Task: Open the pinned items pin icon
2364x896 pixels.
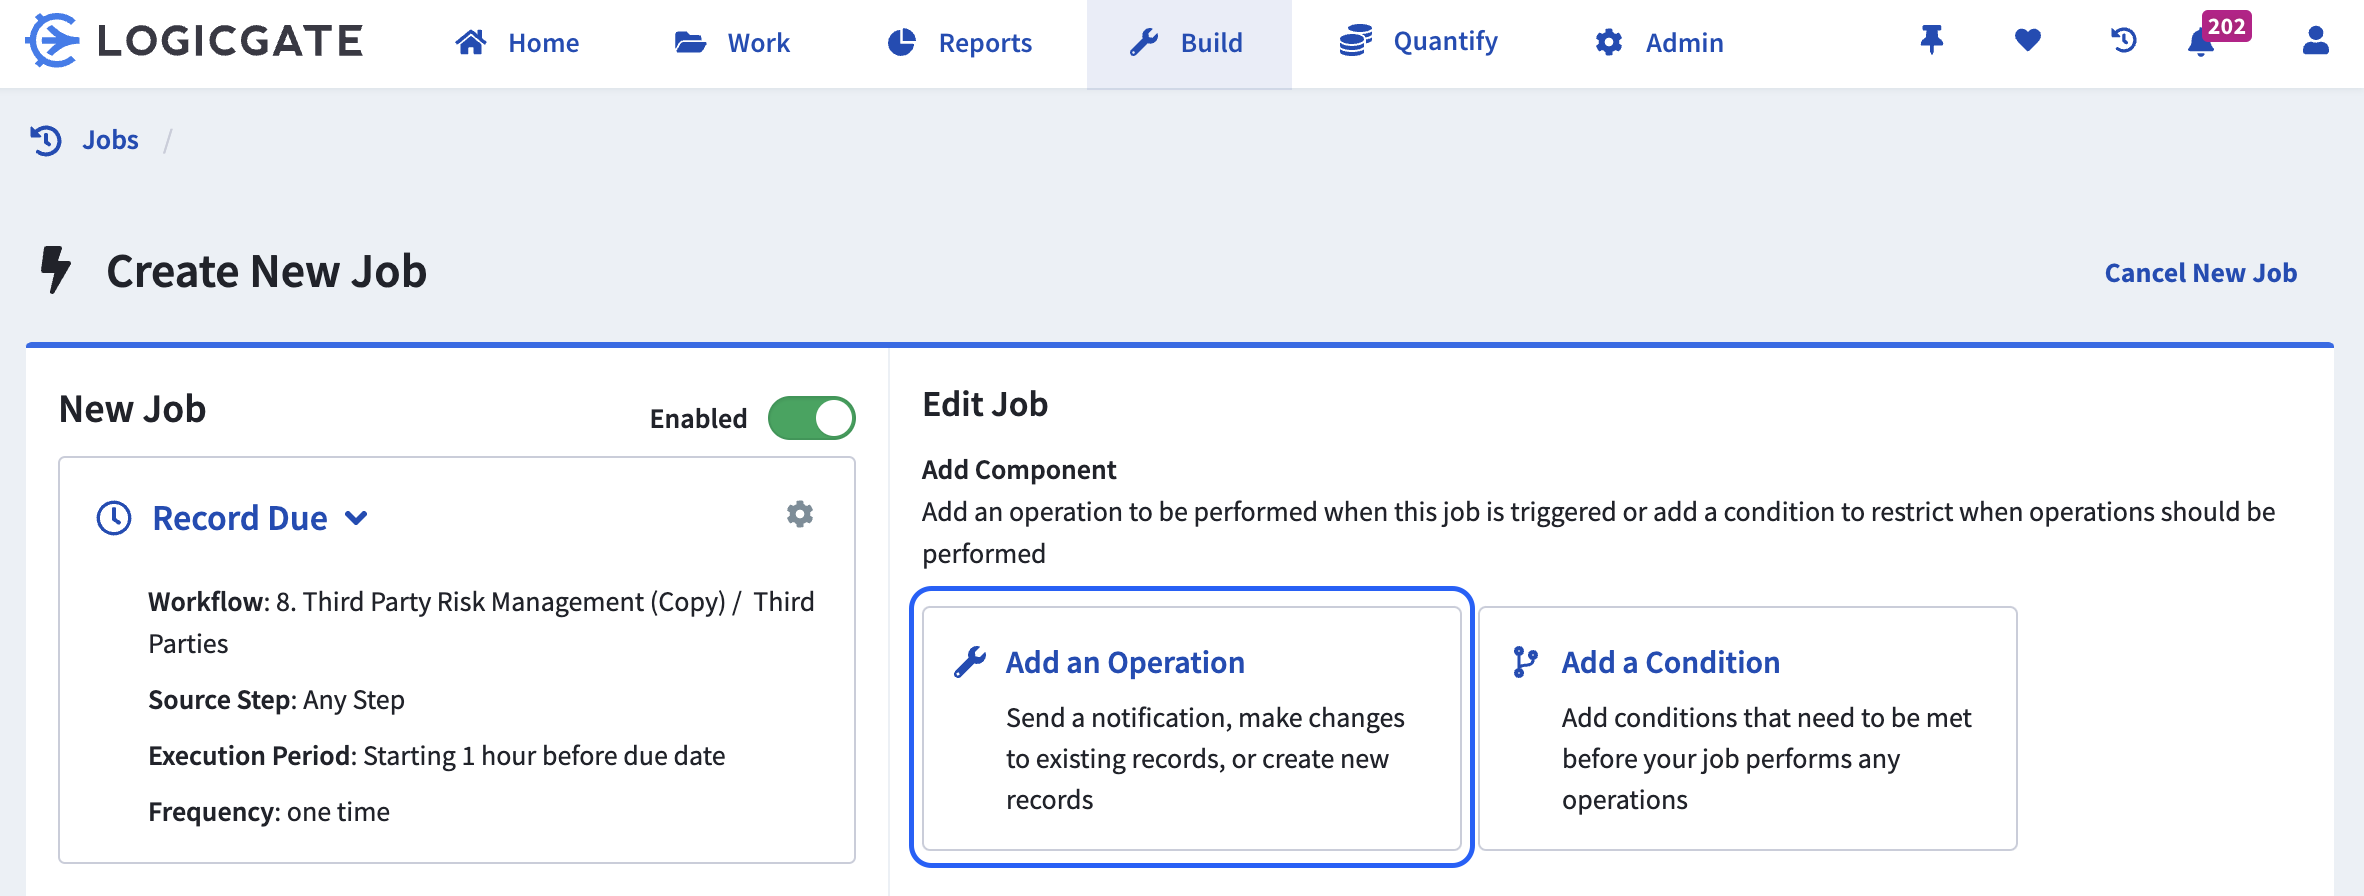Action: [1931, 41]
